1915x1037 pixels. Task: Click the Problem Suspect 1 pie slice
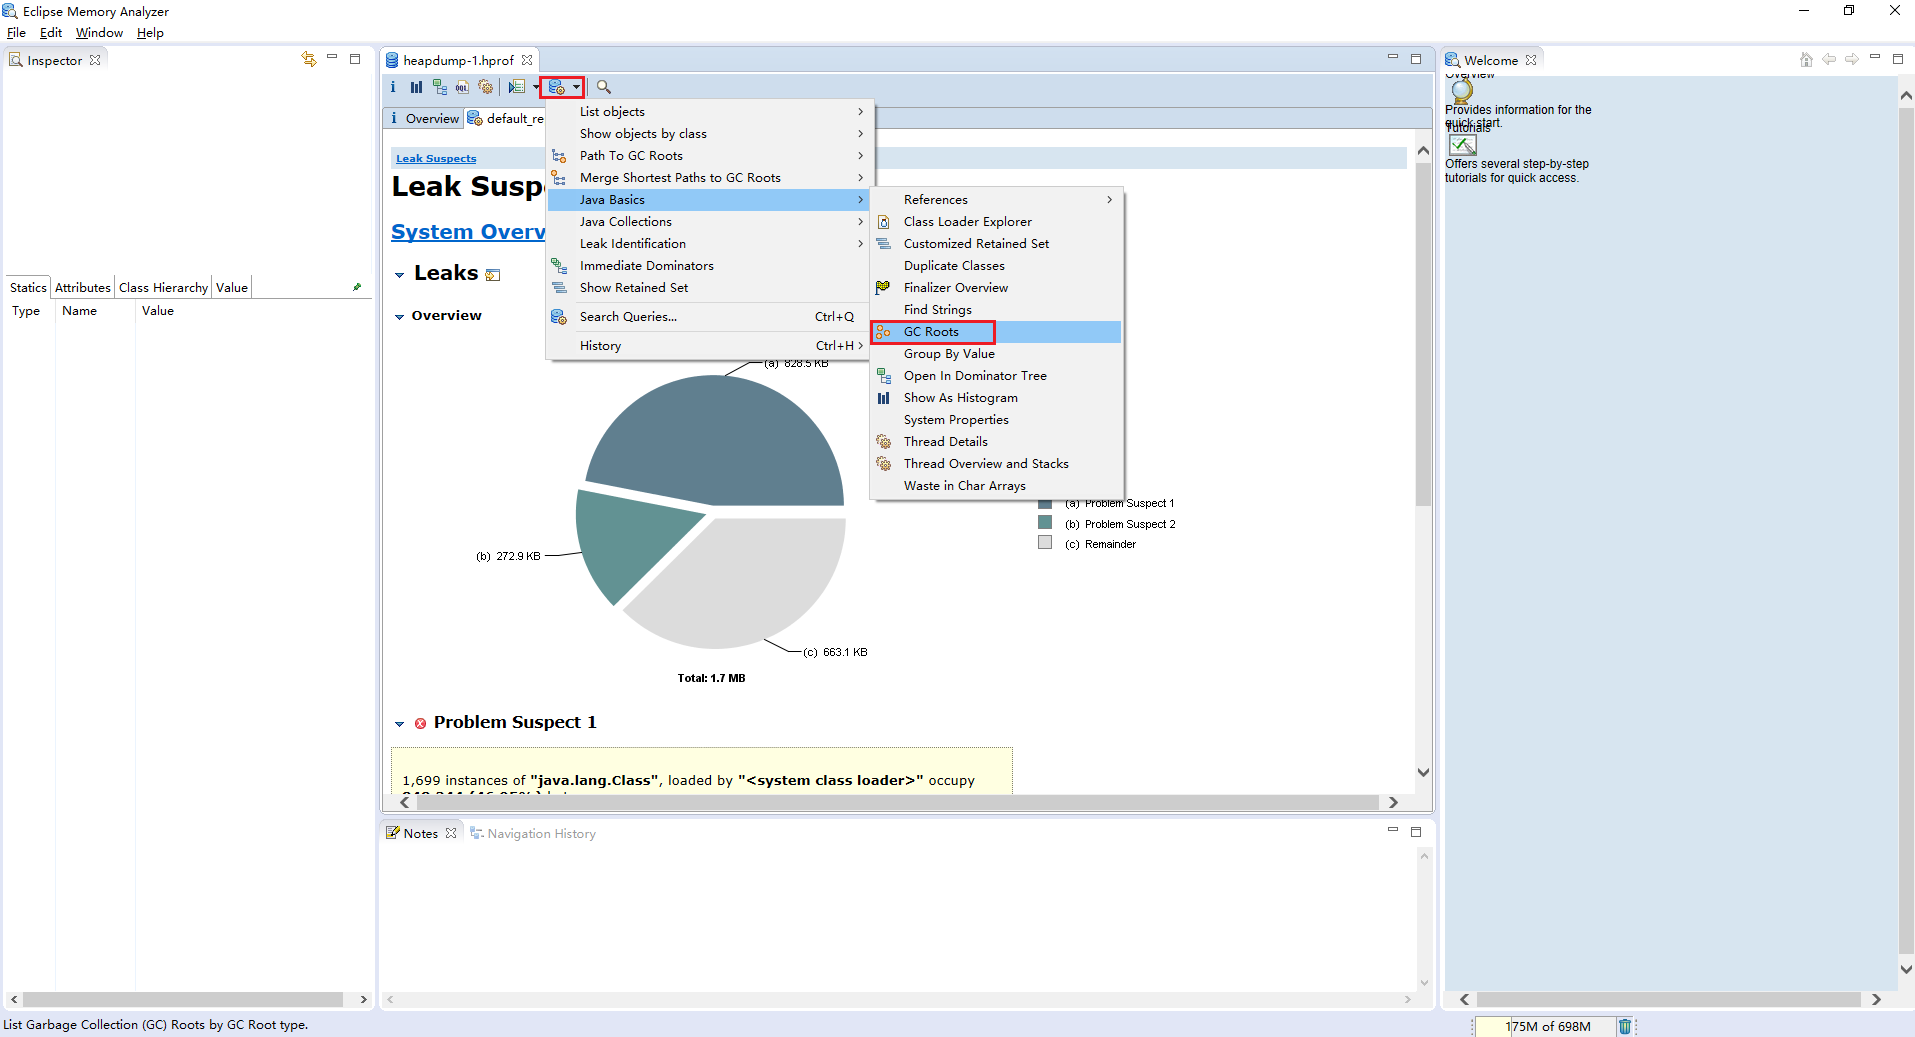tap(715, 440)
